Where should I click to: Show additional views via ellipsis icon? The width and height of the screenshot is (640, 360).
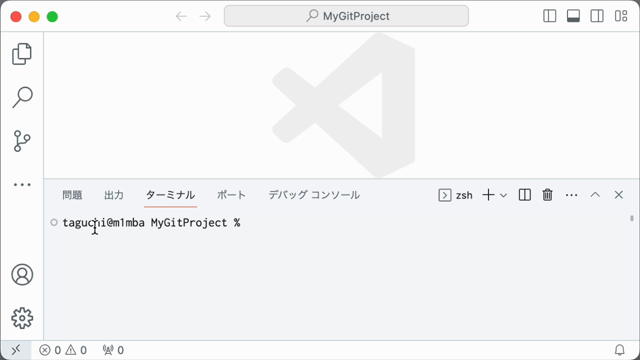tap(22, 185)
